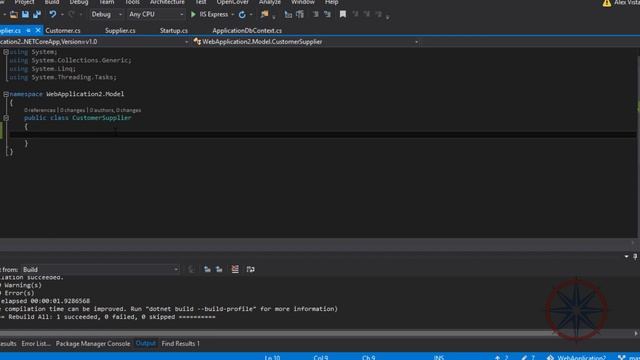
Task: Click the yellow warning notification icon
Action: [607, 3]
